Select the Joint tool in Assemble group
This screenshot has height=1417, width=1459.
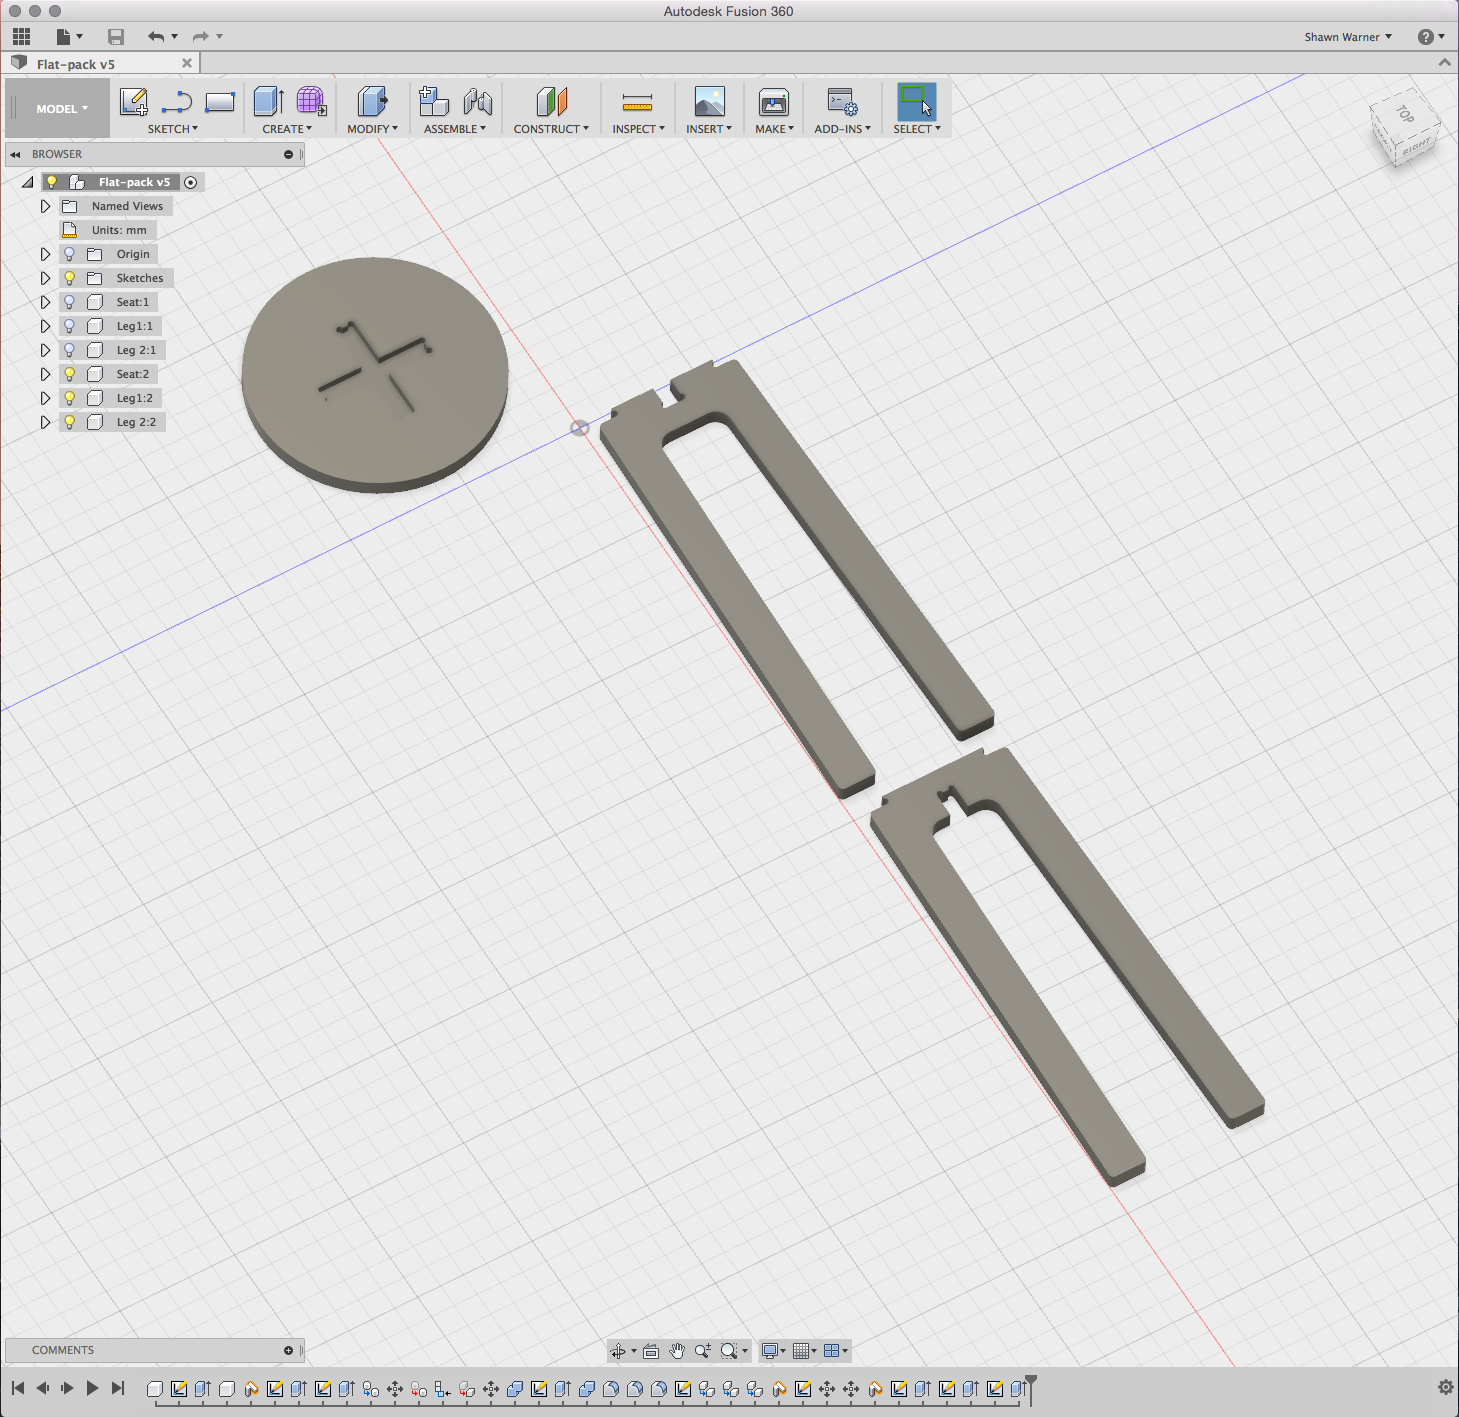[x=478, y=101]
